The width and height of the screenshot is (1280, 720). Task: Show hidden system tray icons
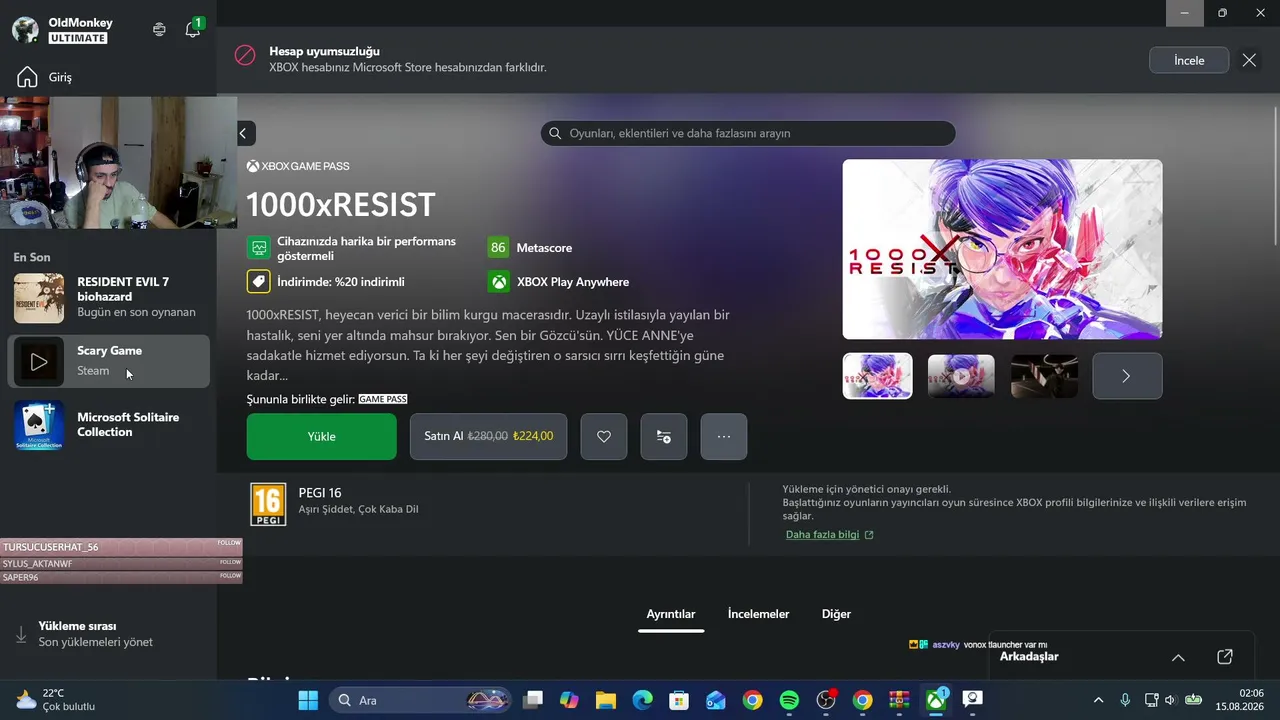(1099, 700)
